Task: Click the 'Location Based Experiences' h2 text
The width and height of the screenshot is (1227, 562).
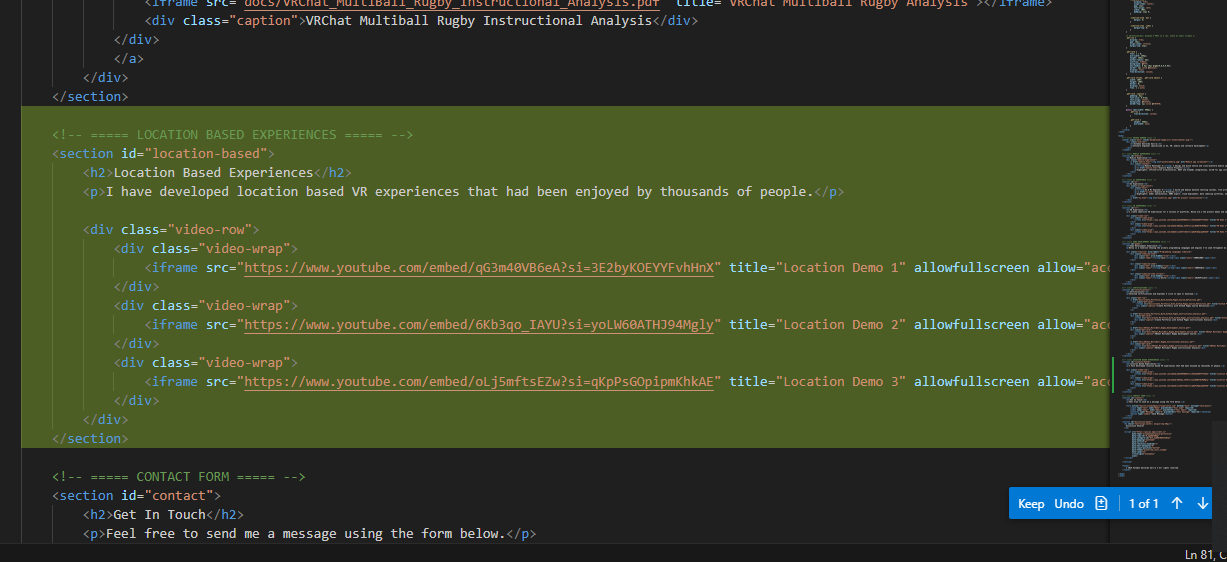Action: click(213, 173)
